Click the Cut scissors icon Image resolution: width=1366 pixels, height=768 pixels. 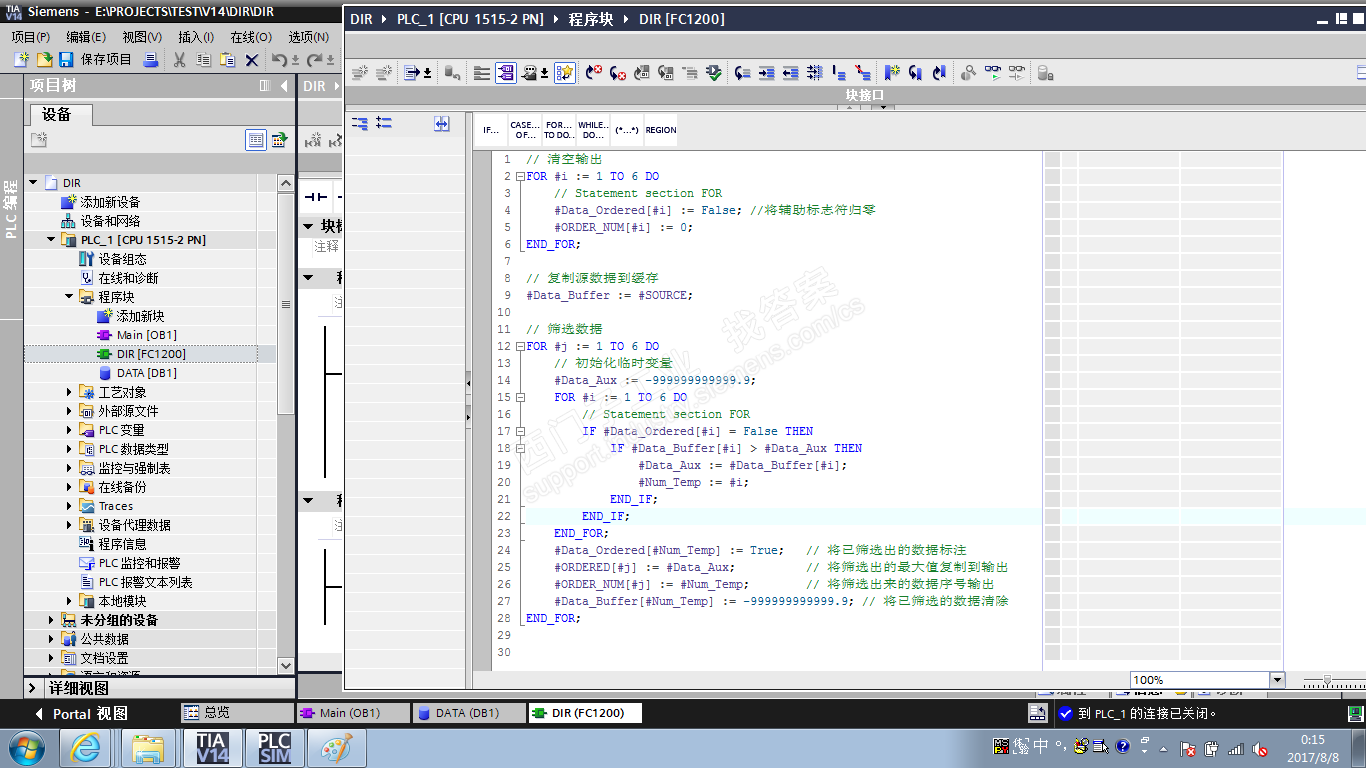click(180, 60)
